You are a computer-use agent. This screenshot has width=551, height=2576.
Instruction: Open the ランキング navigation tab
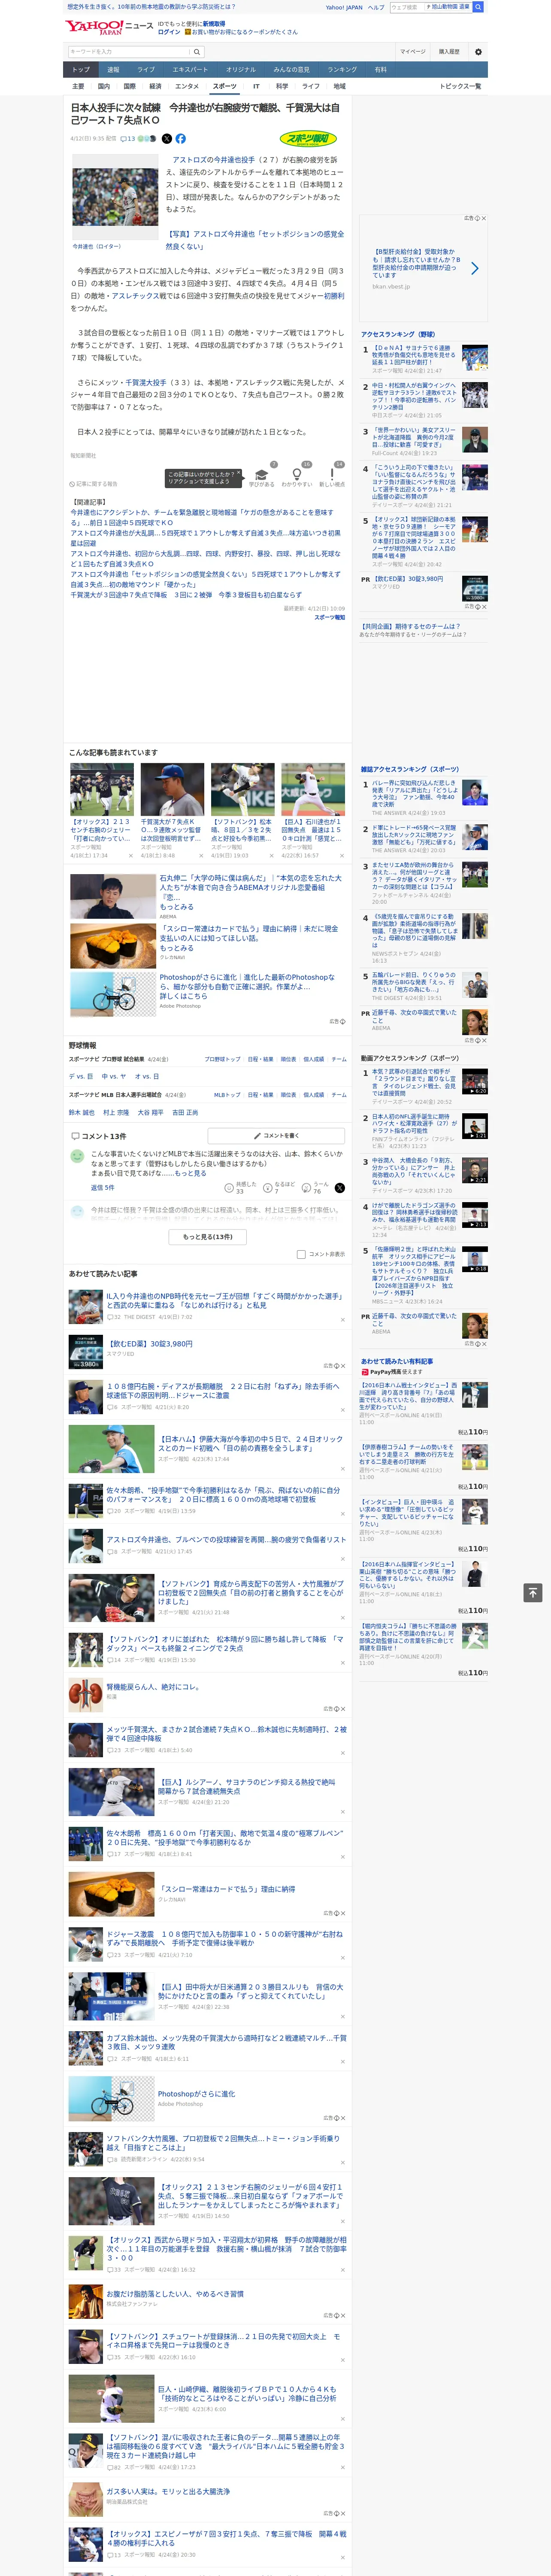coord(342,70)
